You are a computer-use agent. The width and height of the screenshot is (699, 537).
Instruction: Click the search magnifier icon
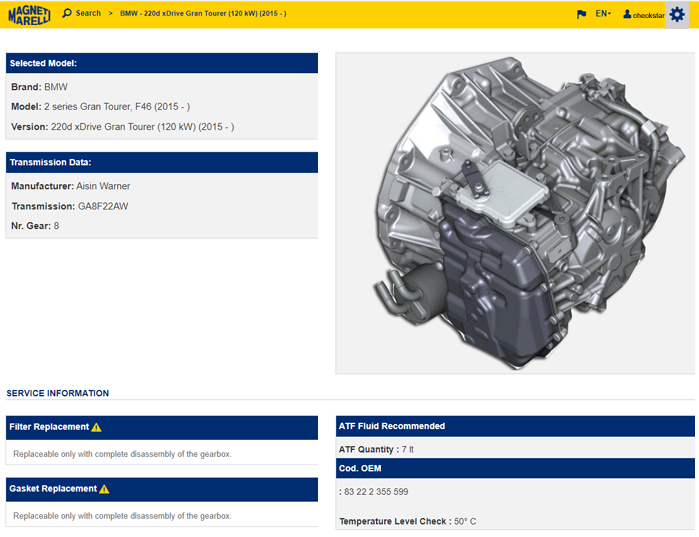pyautogui.click(x=67, y=13)
